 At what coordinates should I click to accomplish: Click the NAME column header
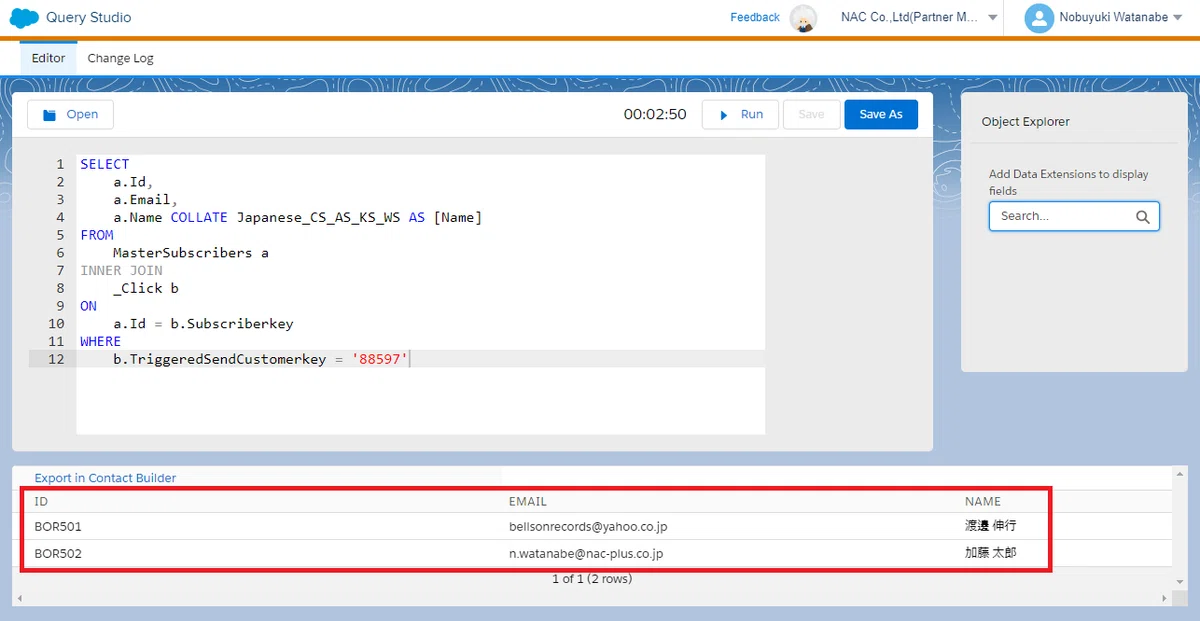[983, 501]
